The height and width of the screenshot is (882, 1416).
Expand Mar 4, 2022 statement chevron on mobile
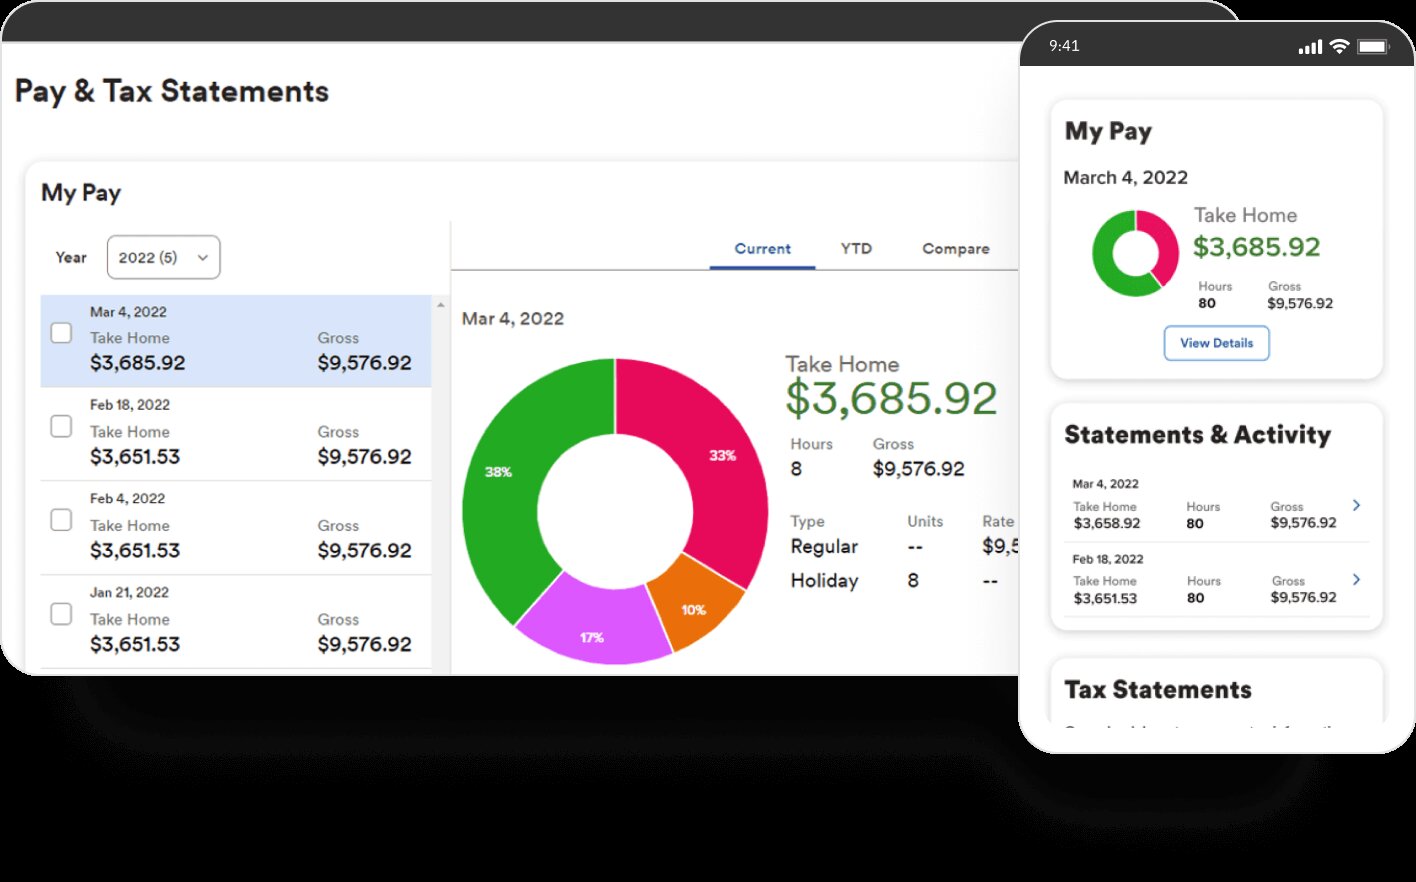coord(1356,506)
